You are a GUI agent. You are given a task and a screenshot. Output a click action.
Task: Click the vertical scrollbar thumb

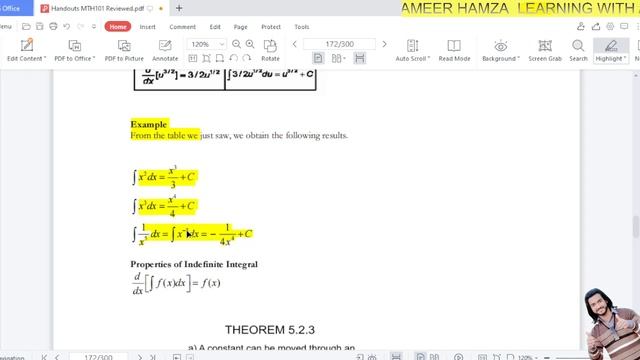click(x=636, y=226)
